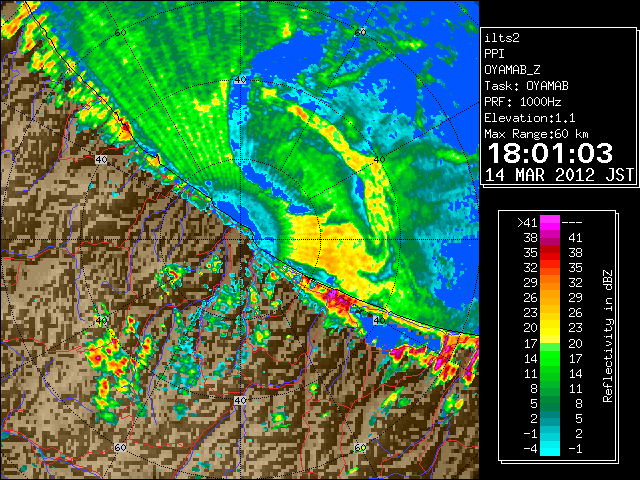Click the 40 range label at west-southwest

pos(101,320)
